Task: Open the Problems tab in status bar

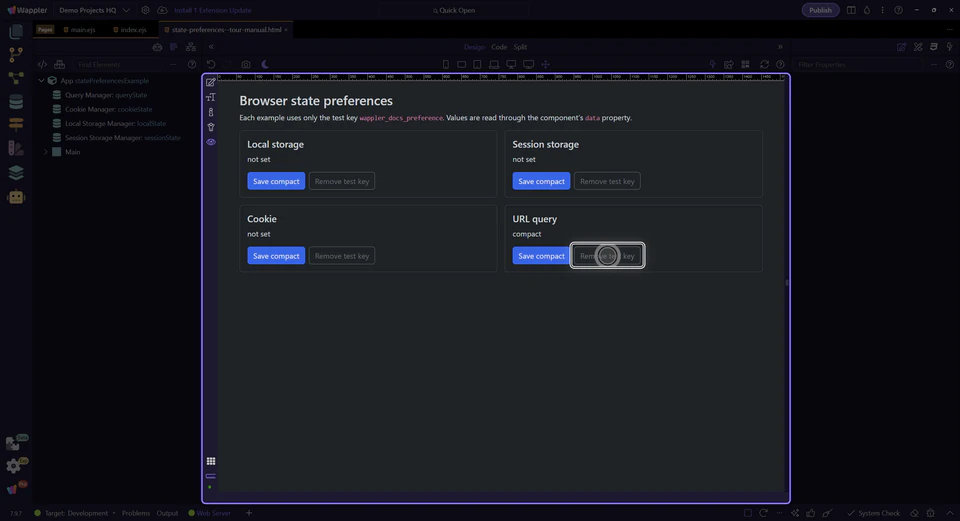Action: point(136,513)
